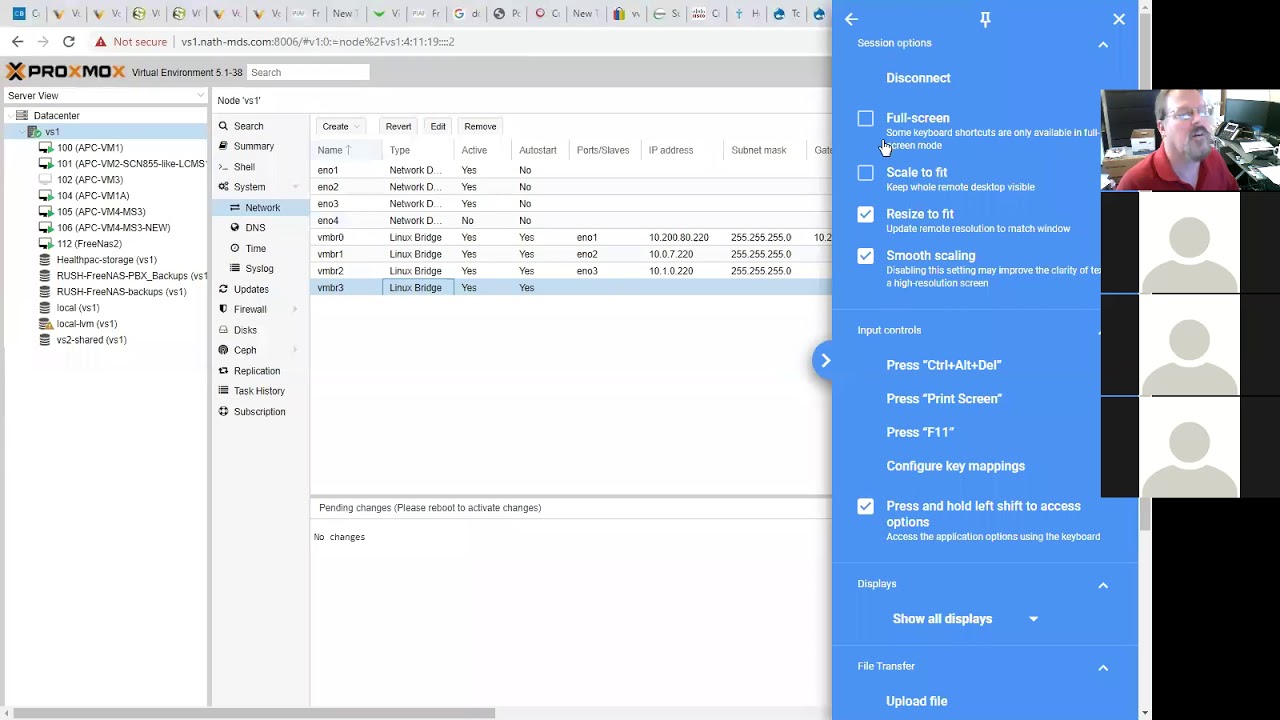Click the browser forward arrow
Screen dimensions: 1280x720
tap(42, 42)
